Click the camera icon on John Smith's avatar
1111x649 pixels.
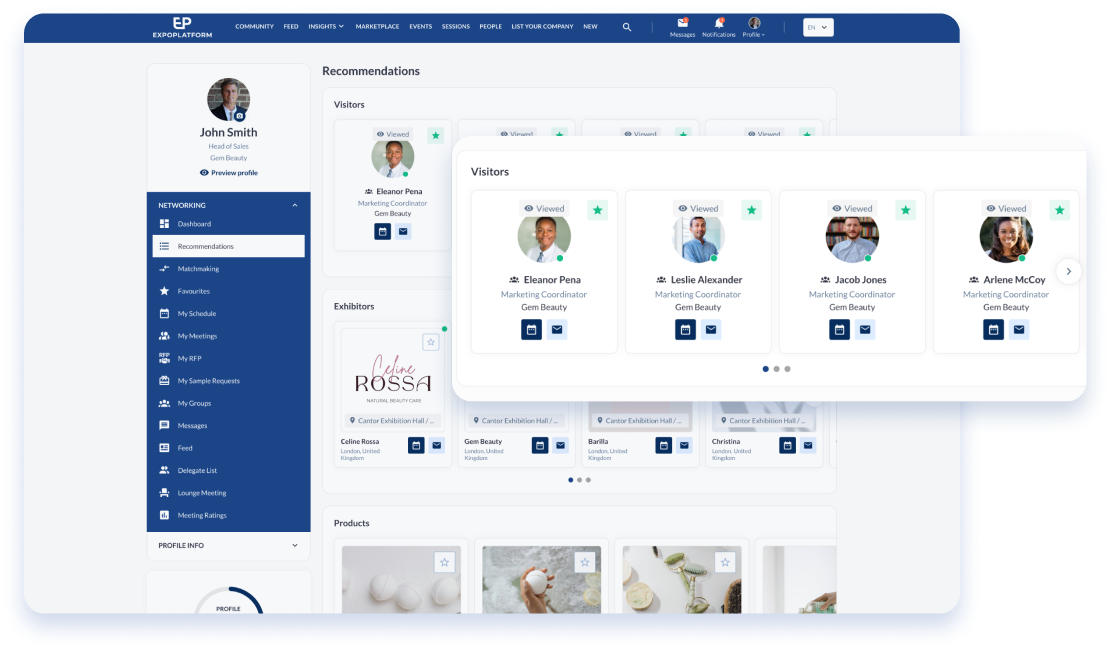click(239, 116)
